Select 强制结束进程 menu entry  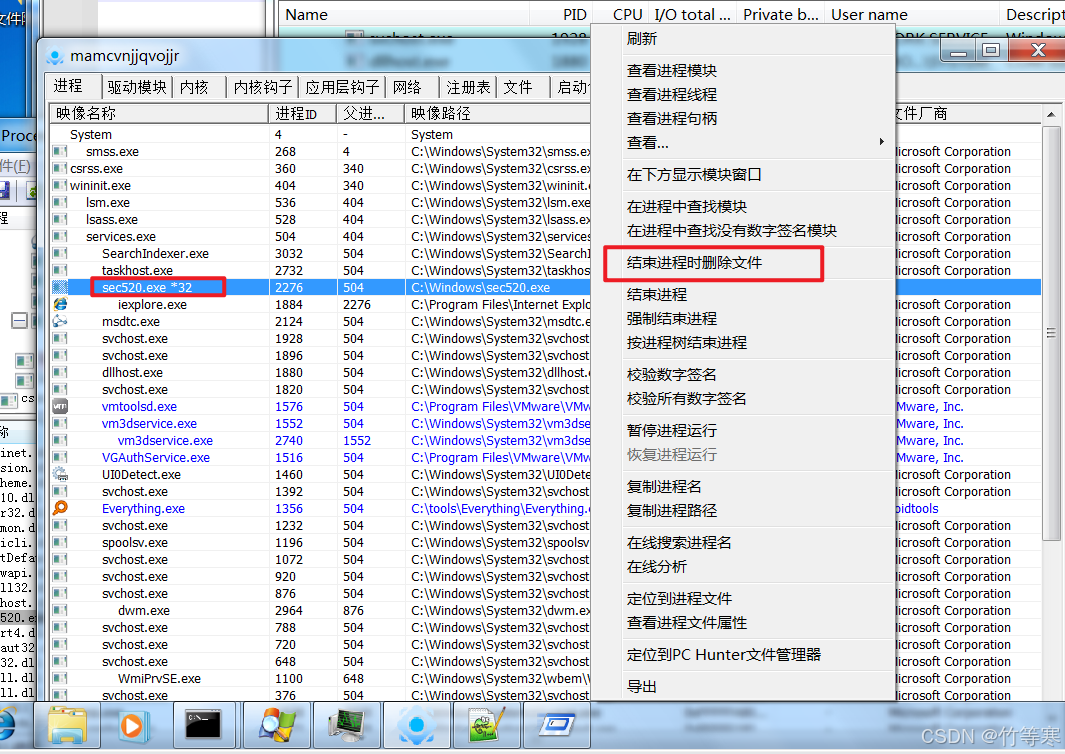(x=672, y=319)
